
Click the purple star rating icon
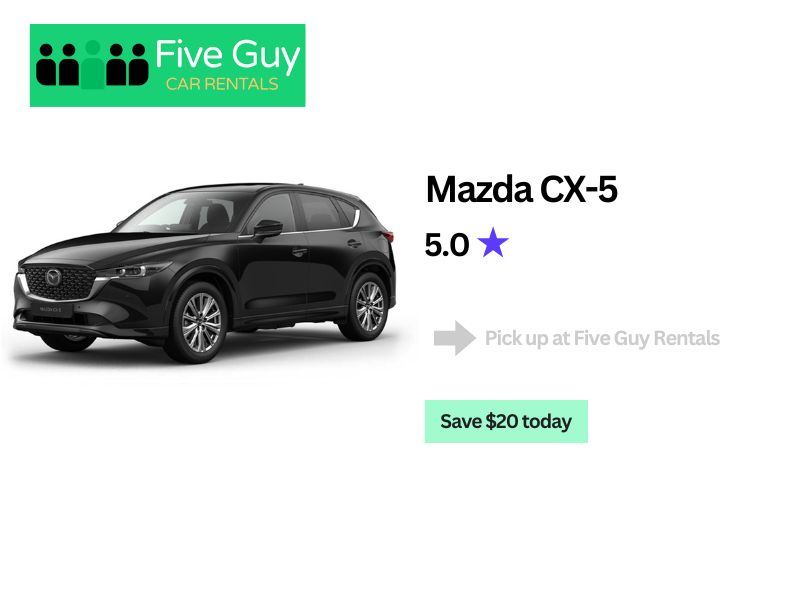(493, 243)
